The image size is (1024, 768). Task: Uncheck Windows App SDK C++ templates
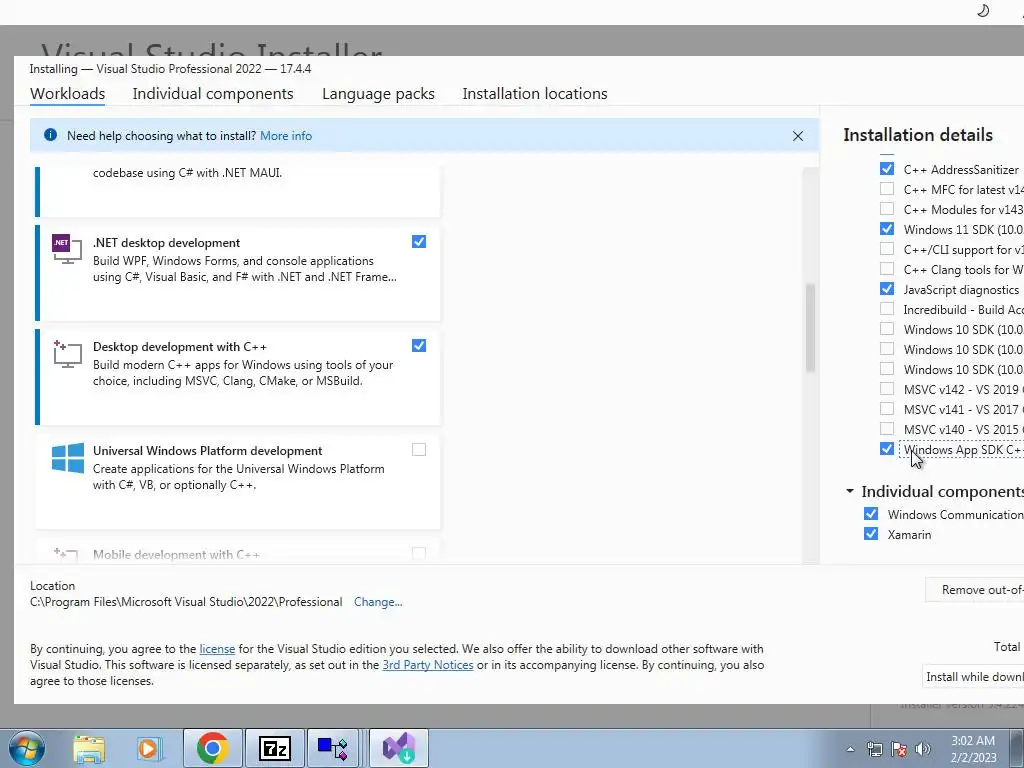pos(887,449)
